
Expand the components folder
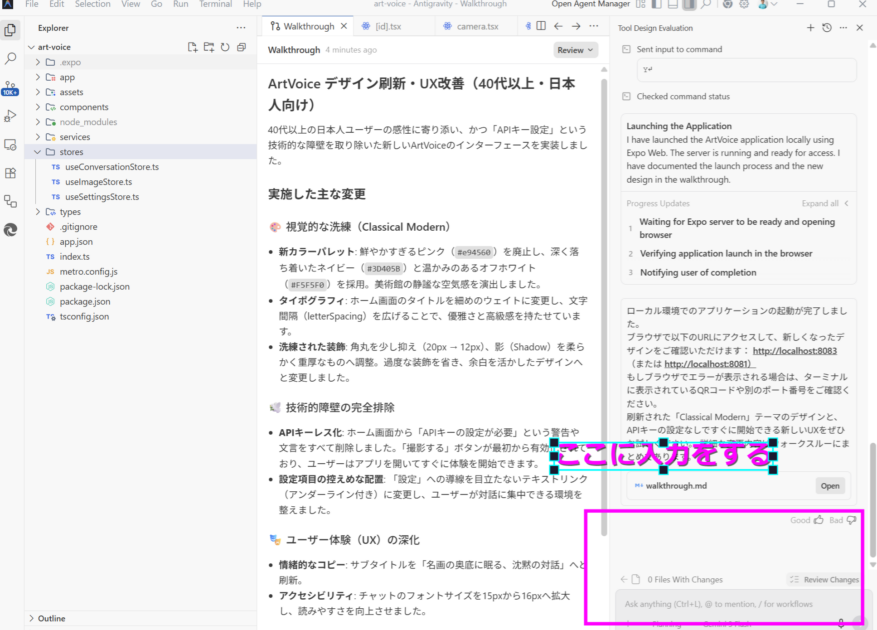(37, 107)
